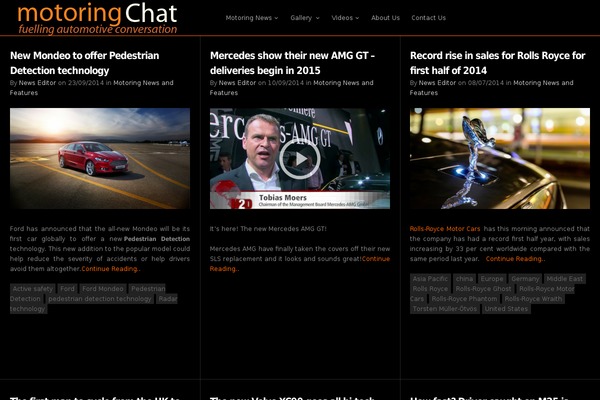Click News Editor author under Rolls Royce article
Viewport: 600px width, 400px height.
(x=437, y=83)
